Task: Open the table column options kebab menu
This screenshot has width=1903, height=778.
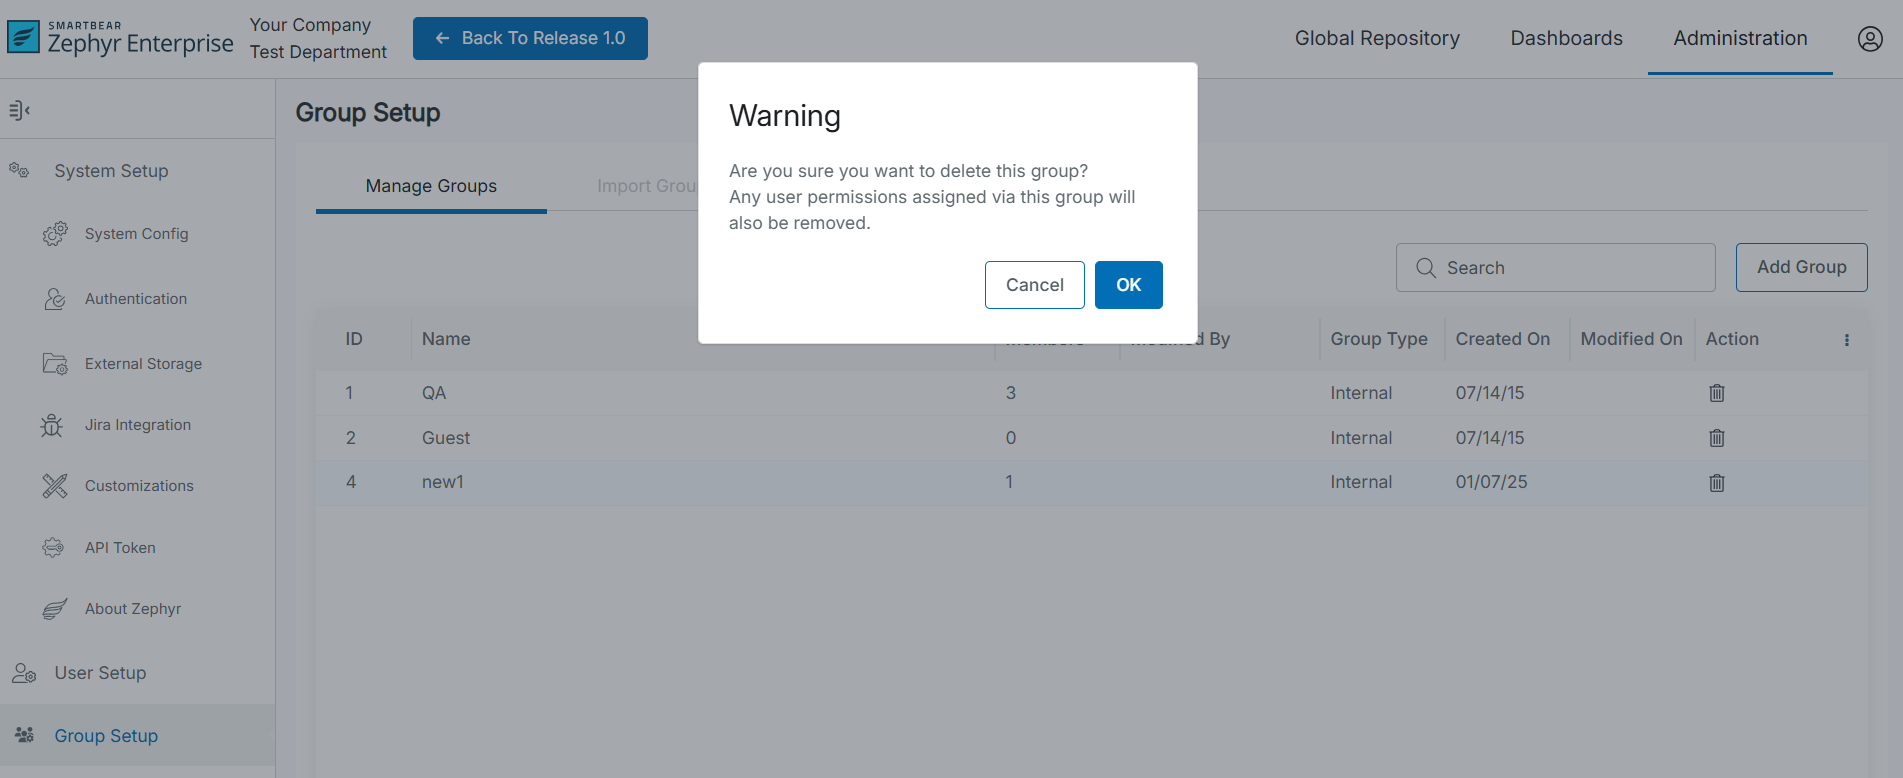Action: [1846, 340]
